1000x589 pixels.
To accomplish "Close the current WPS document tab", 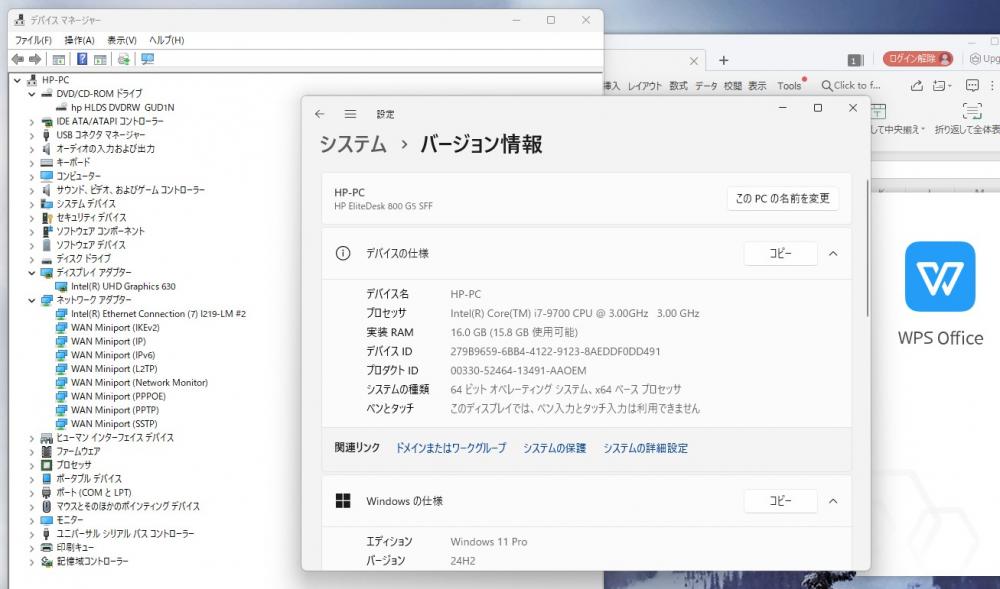I will pyautogui.click(x=694, y=61).
